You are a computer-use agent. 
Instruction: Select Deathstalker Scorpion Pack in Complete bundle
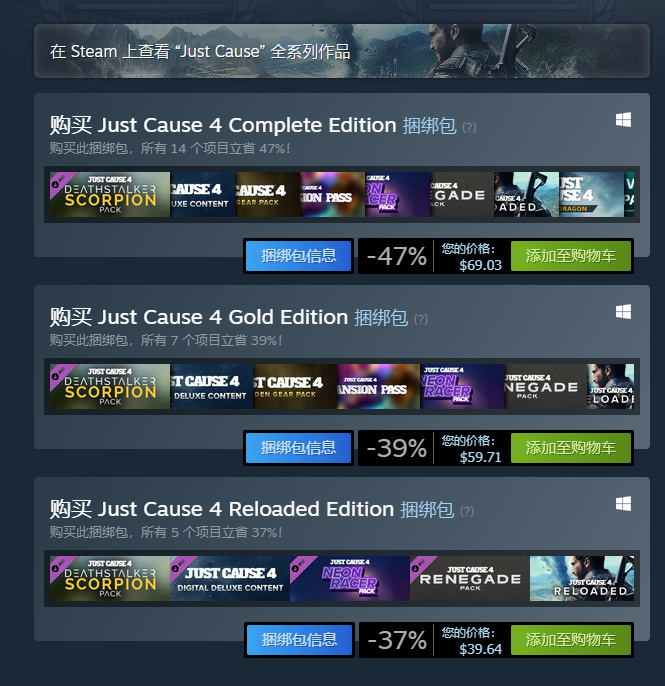click(x=110, y=194)
